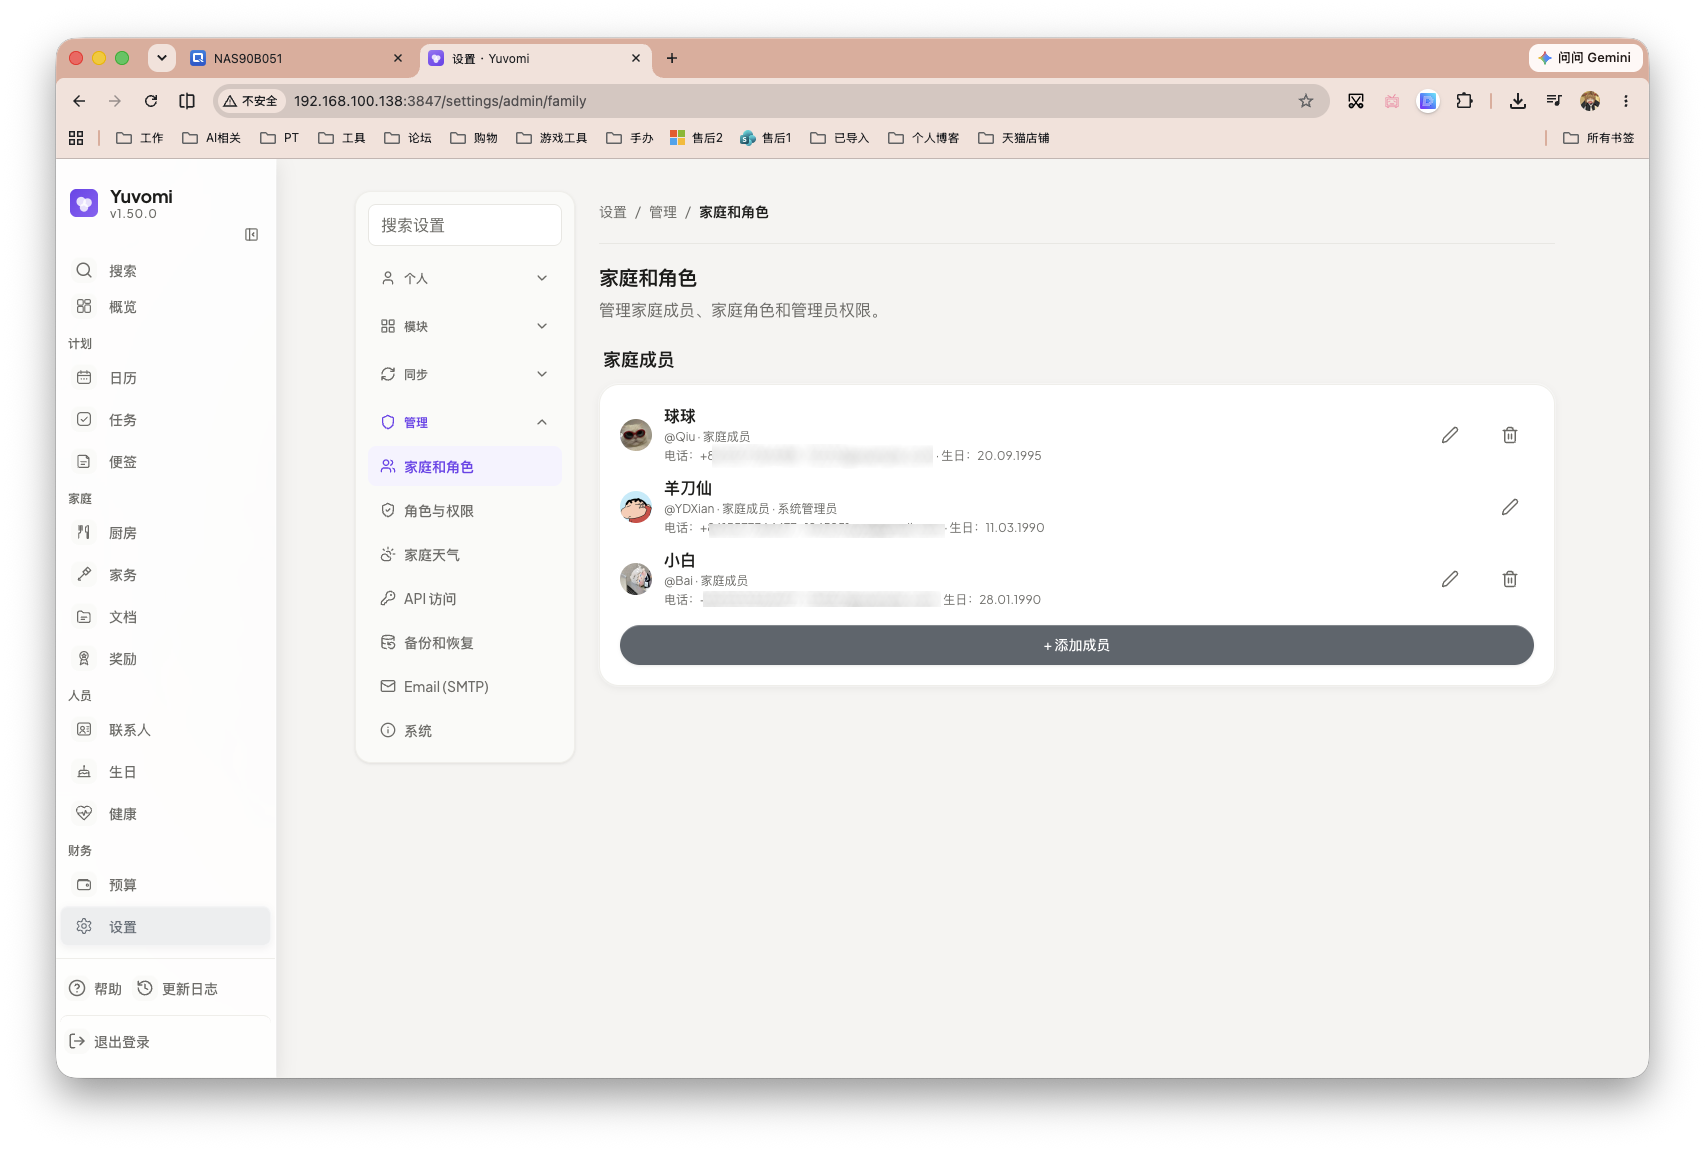1705x1152 pixels.
Task: Click 退出登录 to log out
Action: (x=110, y=1042)
